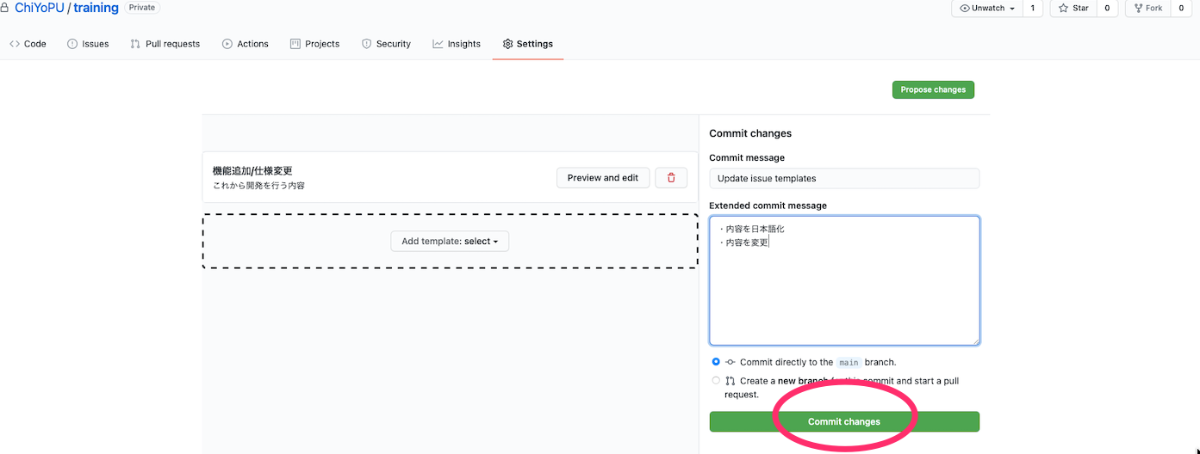1200x454 pixels.
Task: Open the Add template select dropdown
Action: [450, 241]
